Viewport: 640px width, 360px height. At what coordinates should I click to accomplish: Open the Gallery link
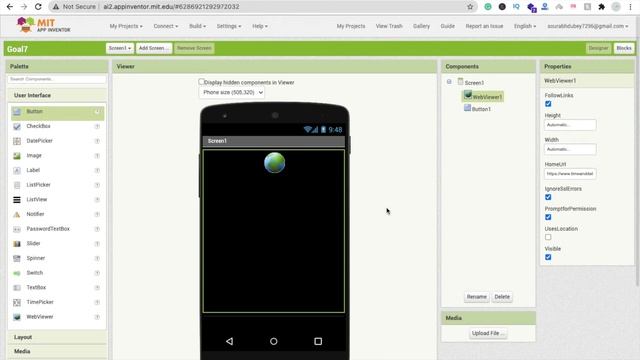click(421, 26)
